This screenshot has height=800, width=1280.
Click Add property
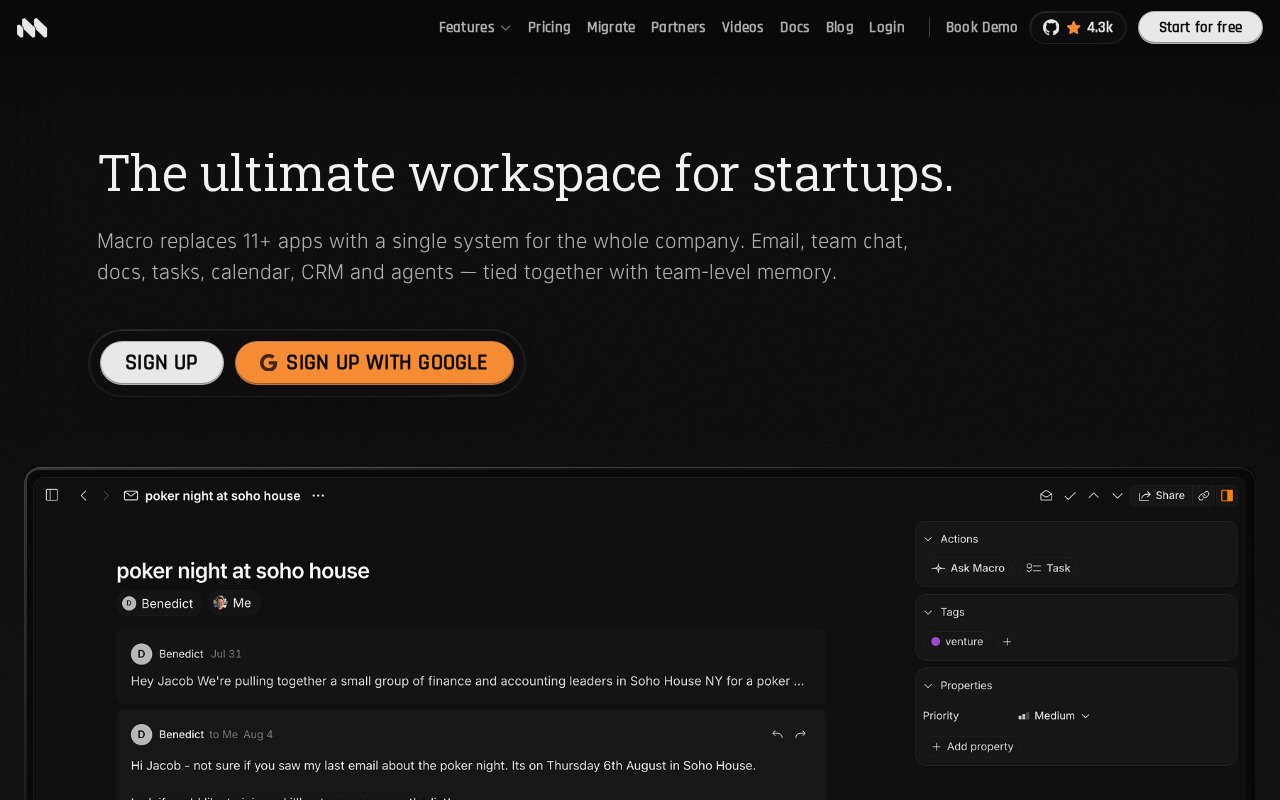[972, 747]
